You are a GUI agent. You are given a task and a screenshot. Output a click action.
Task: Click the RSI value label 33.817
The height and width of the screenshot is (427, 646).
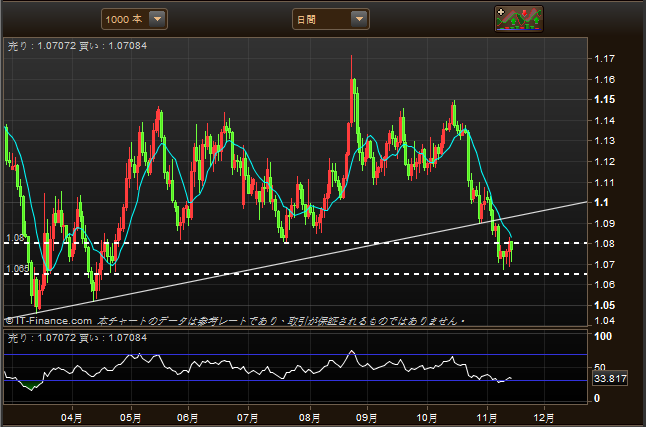pos(610,378)
